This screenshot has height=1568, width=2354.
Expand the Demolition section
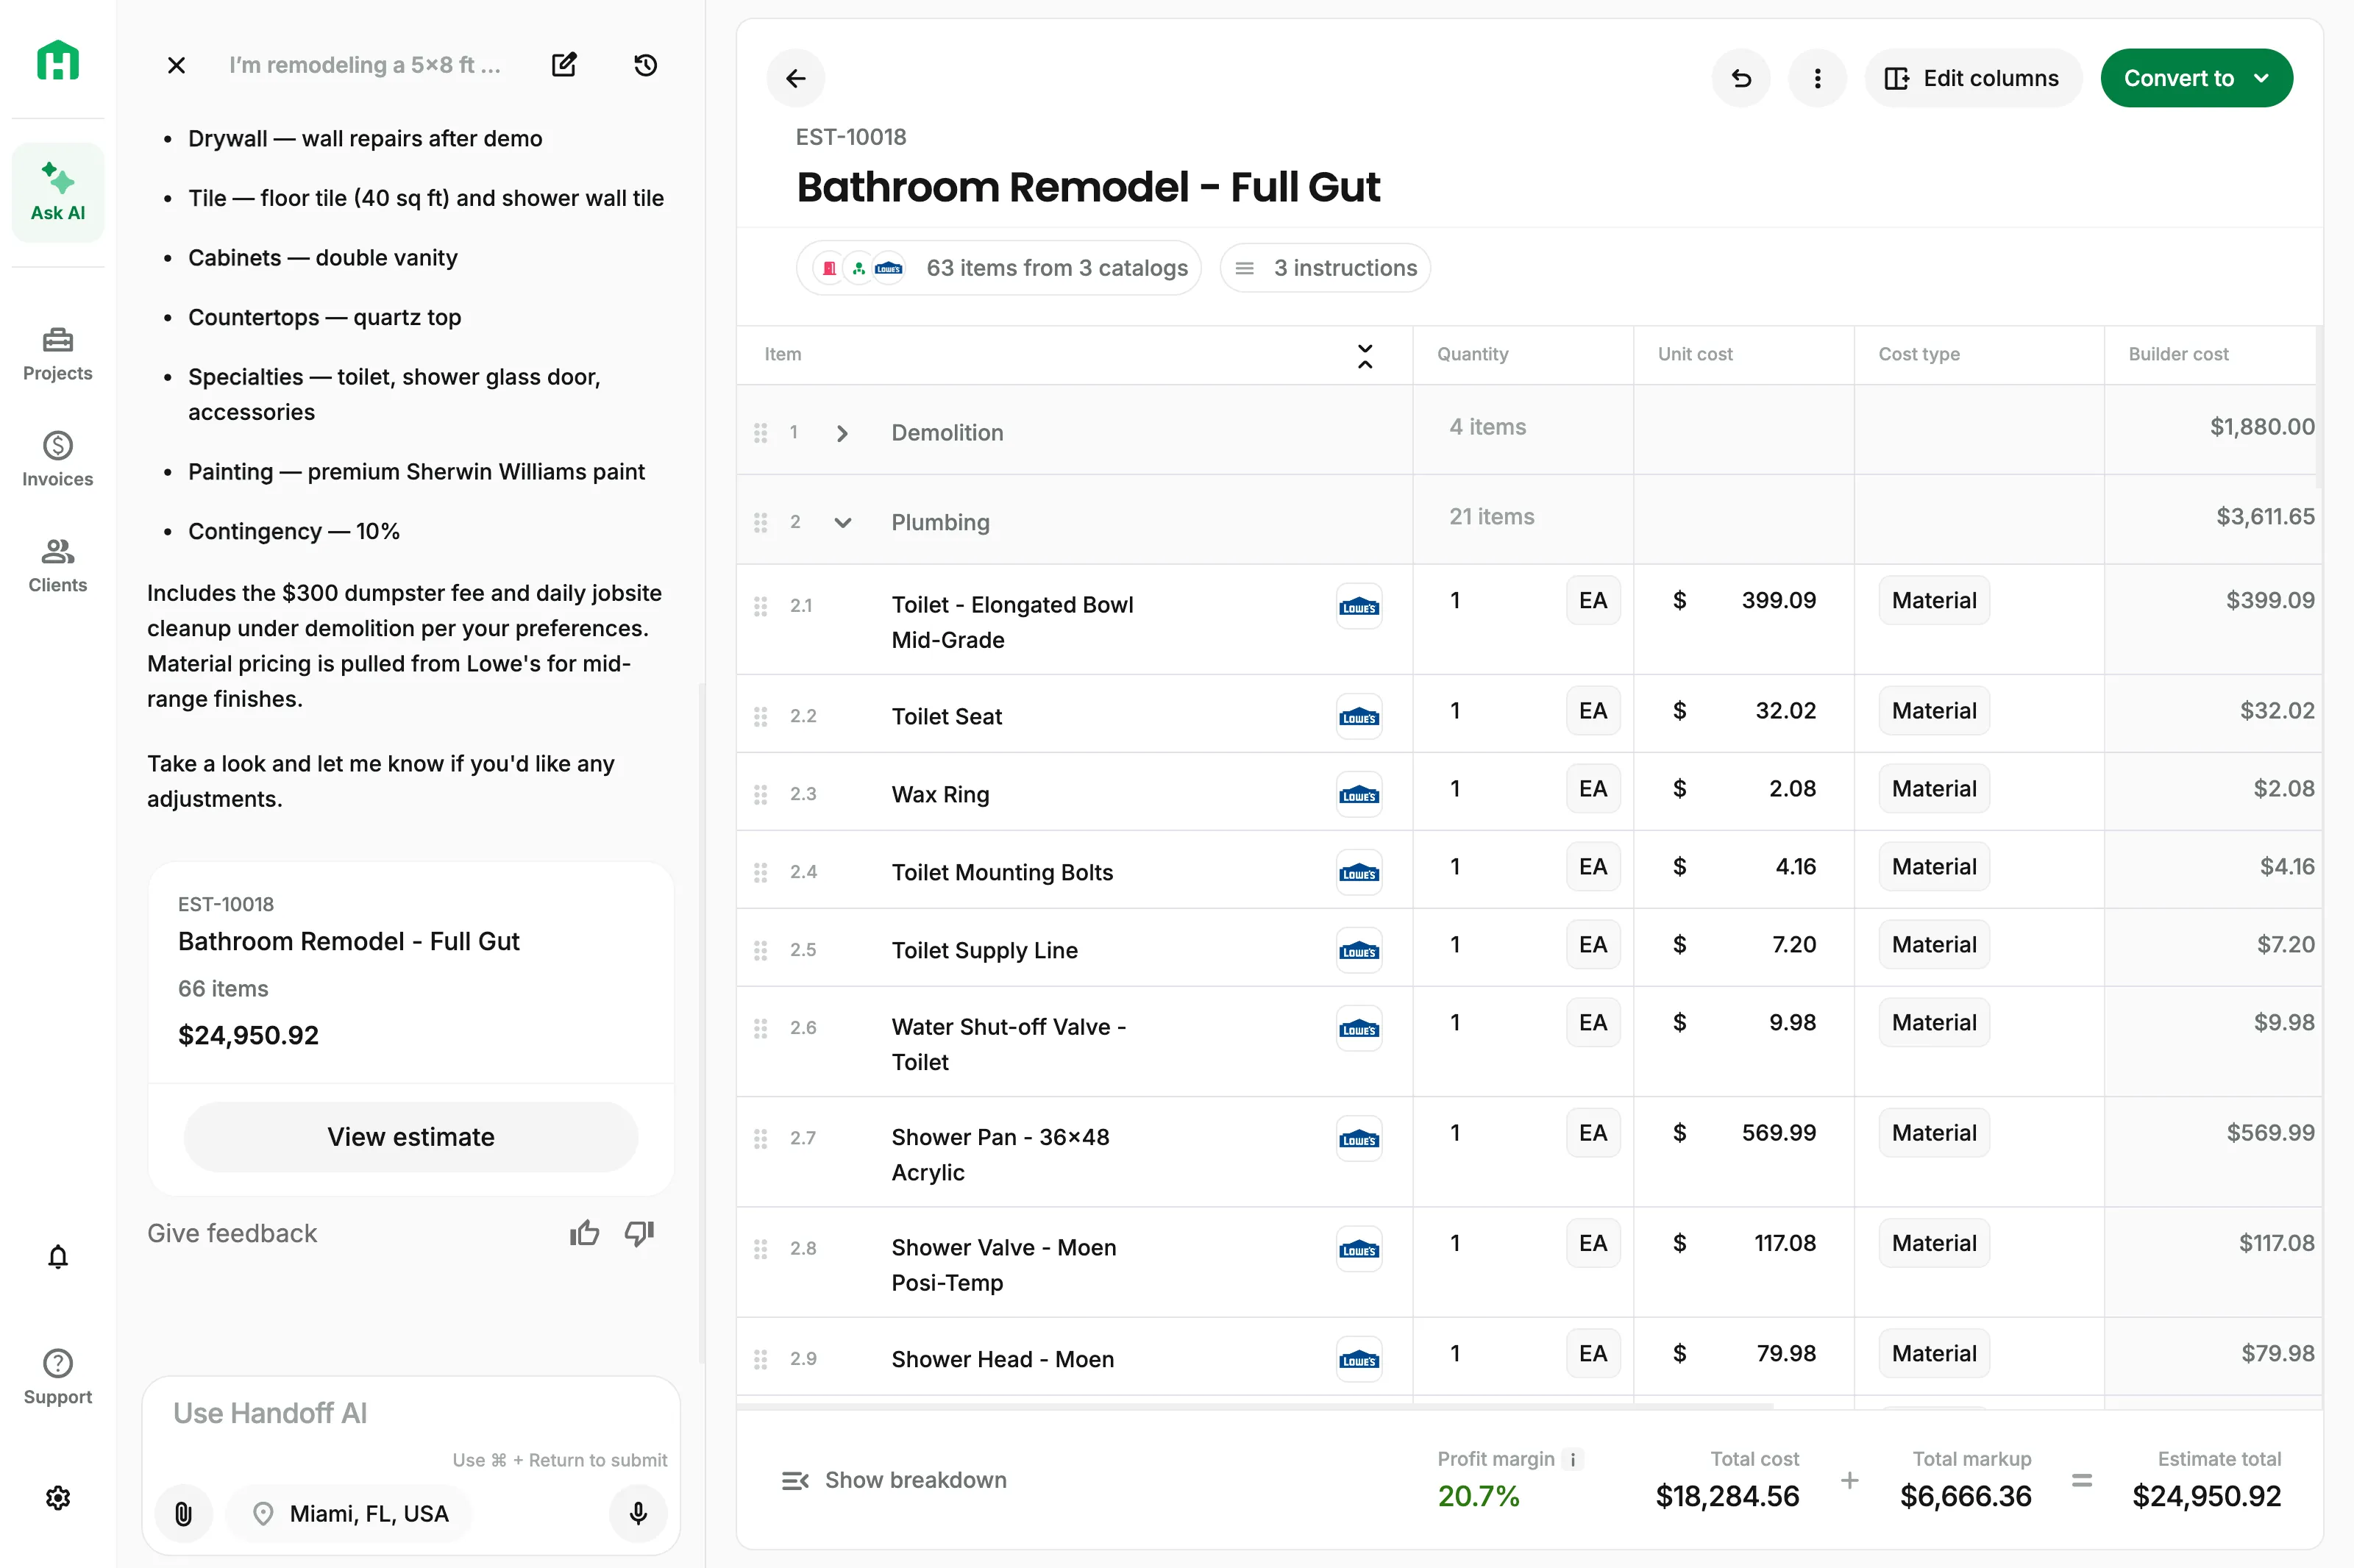842,433
